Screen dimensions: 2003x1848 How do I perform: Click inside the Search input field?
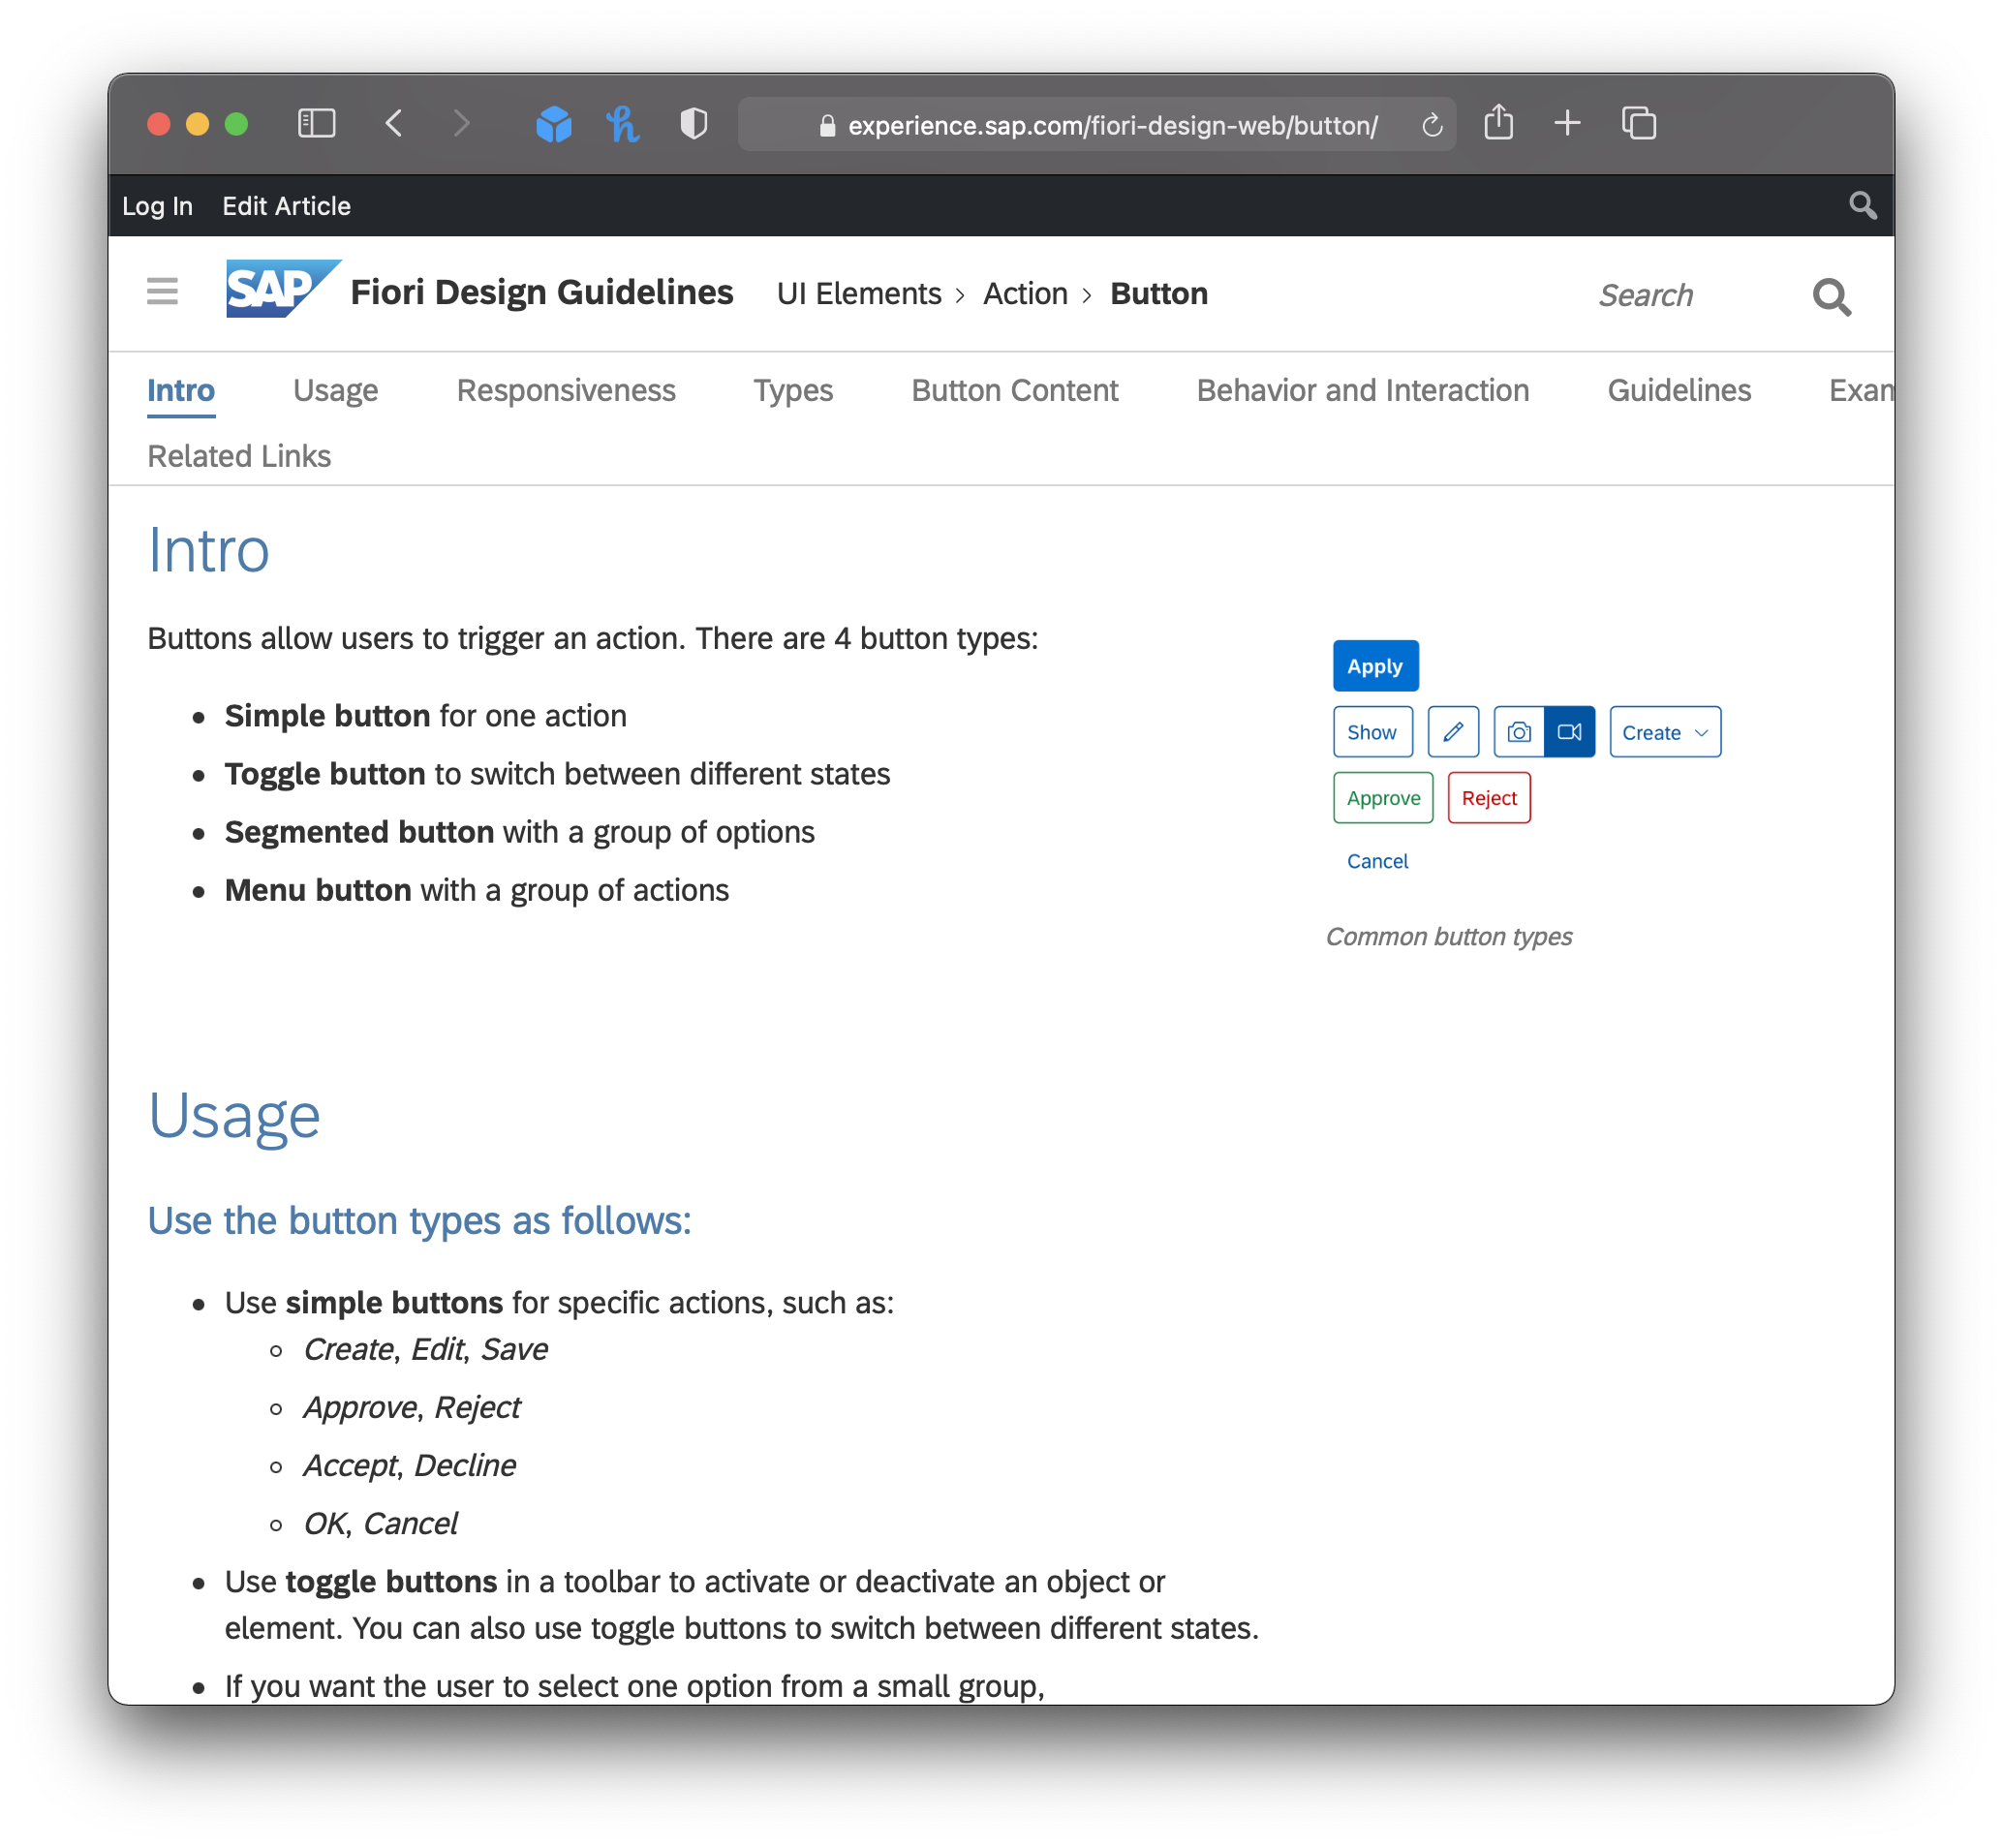[x=1646, y=295]
